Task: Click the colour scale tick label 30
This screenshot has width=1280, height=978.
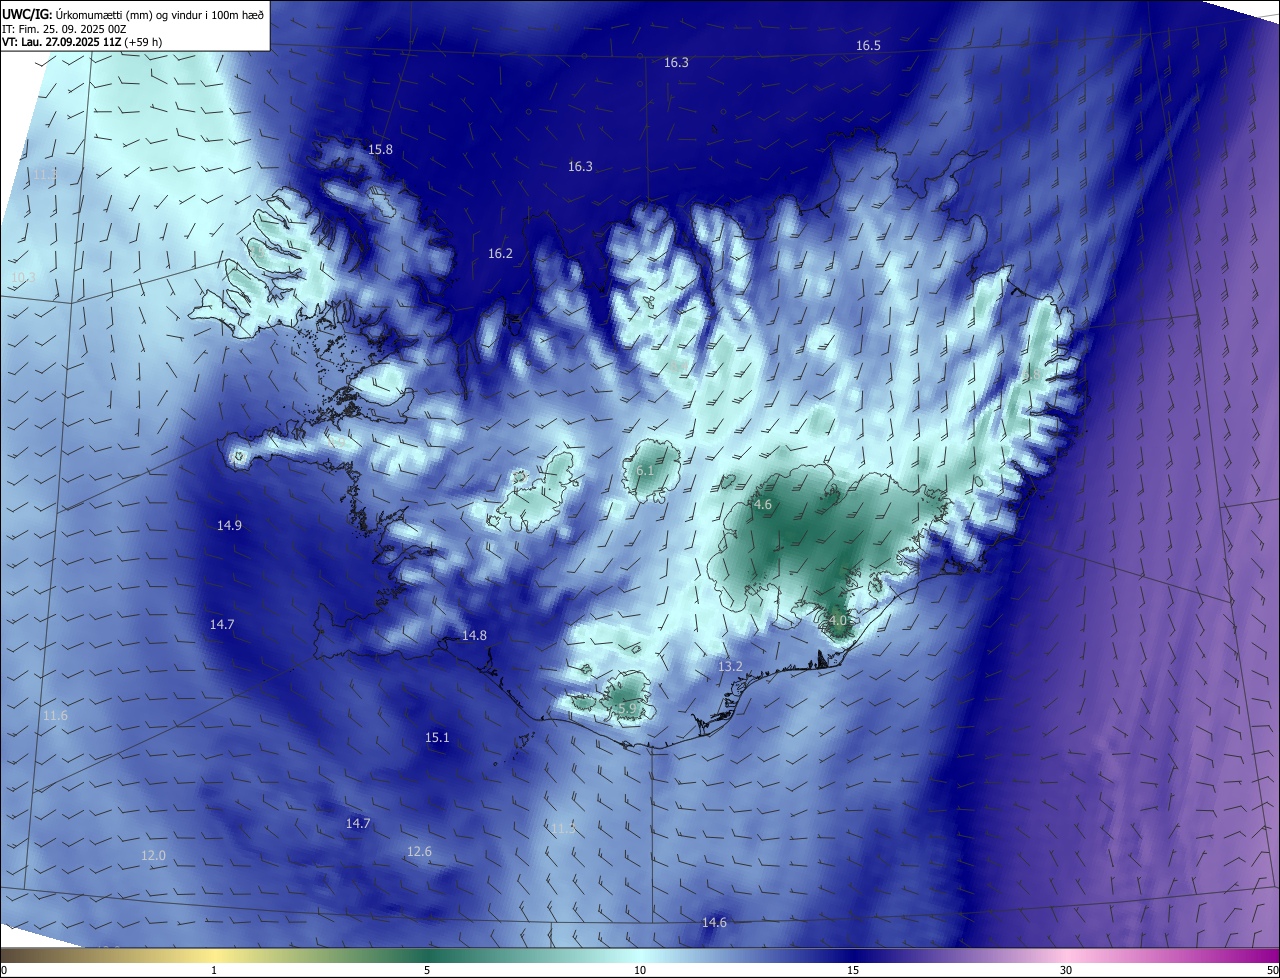Action: point(1066,970)
